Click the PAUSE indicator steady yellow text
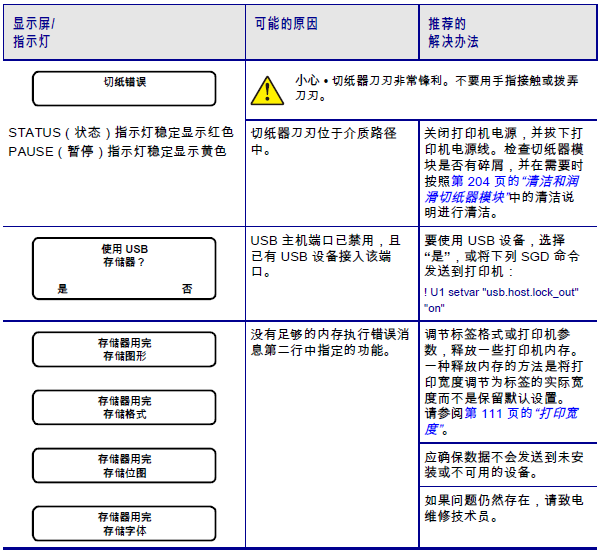This screenshot has width=607, height=555. click(x=117, y=151)
